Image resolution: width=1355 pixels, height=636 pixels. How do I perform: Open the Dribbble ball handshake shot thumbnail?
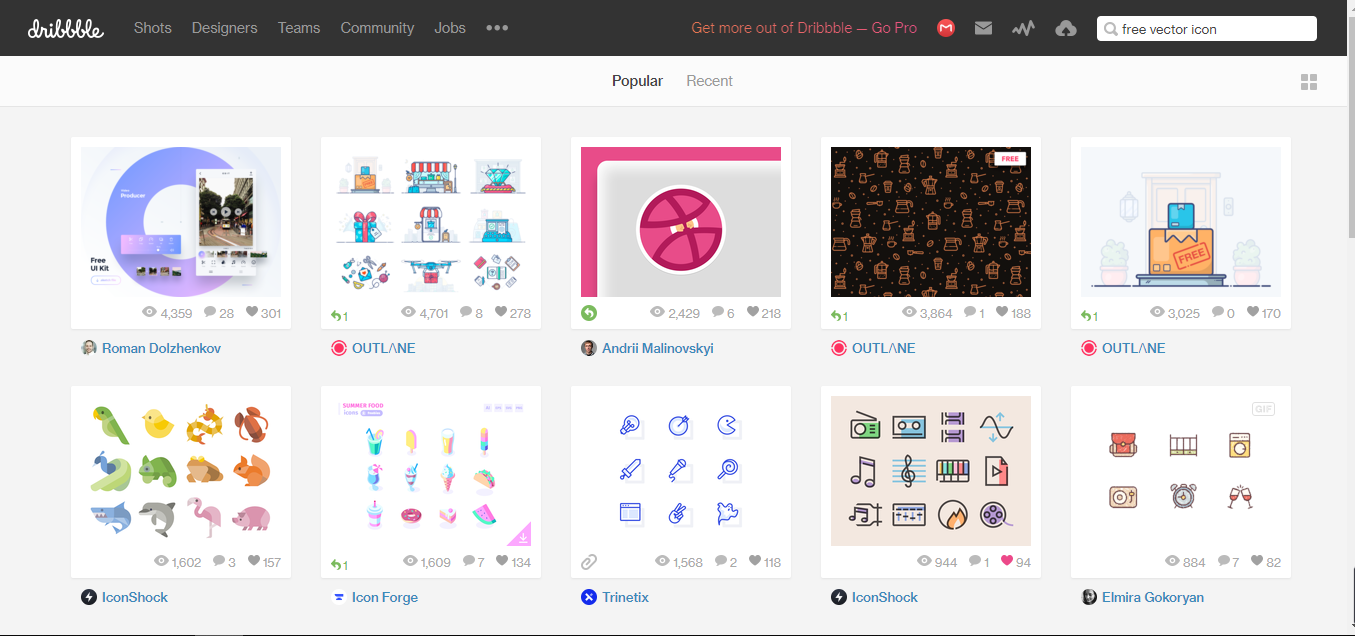(x=681, y=222)
